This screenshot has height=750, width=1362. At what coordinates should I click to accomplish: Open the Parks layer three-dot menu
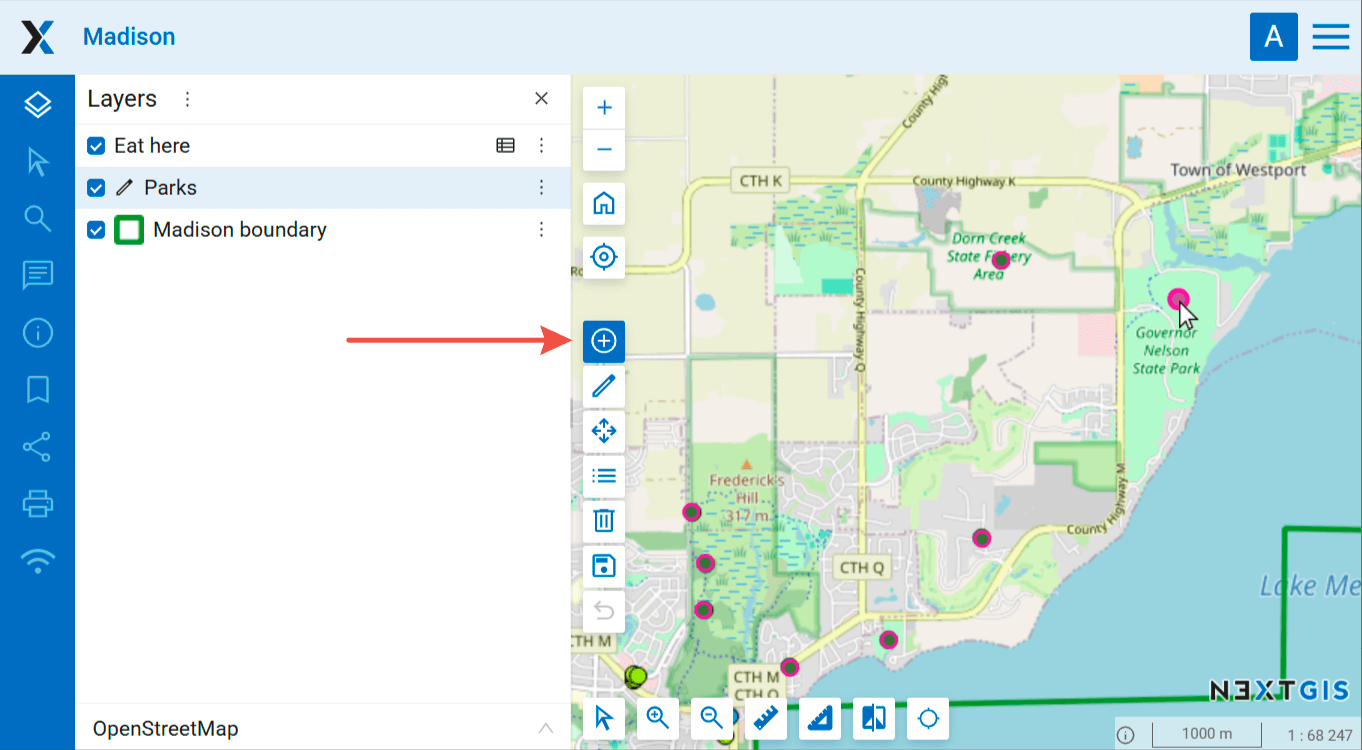coord(541,188)
